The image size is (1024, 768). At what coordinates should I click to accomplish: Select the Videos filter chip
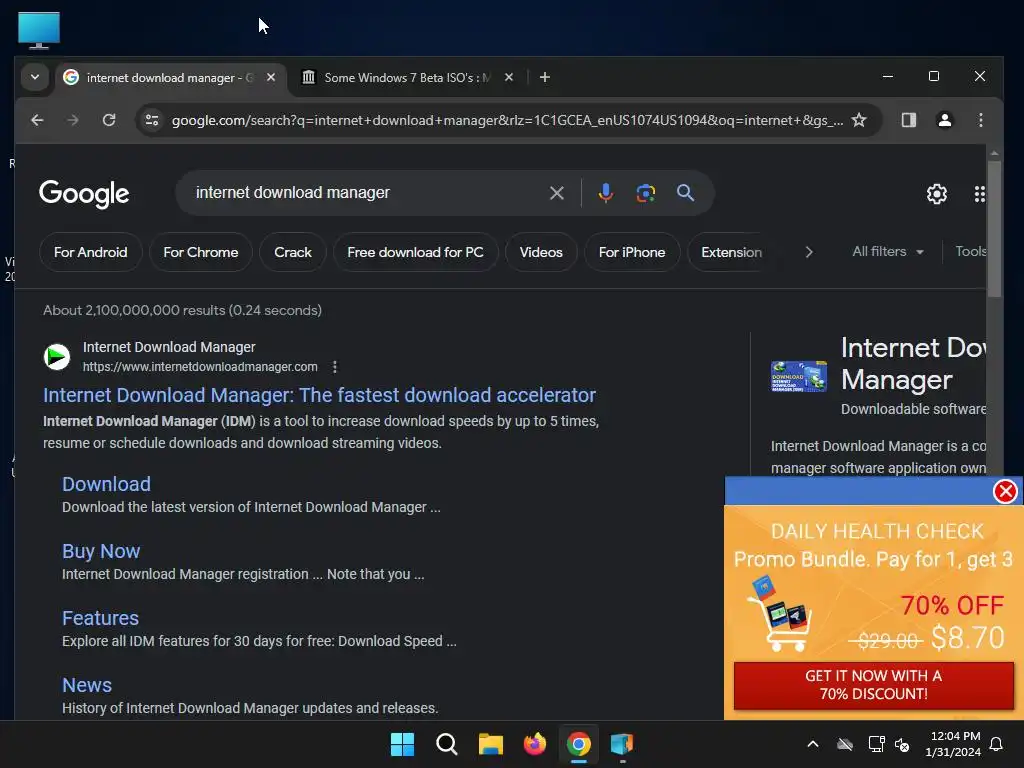point(541,252)
